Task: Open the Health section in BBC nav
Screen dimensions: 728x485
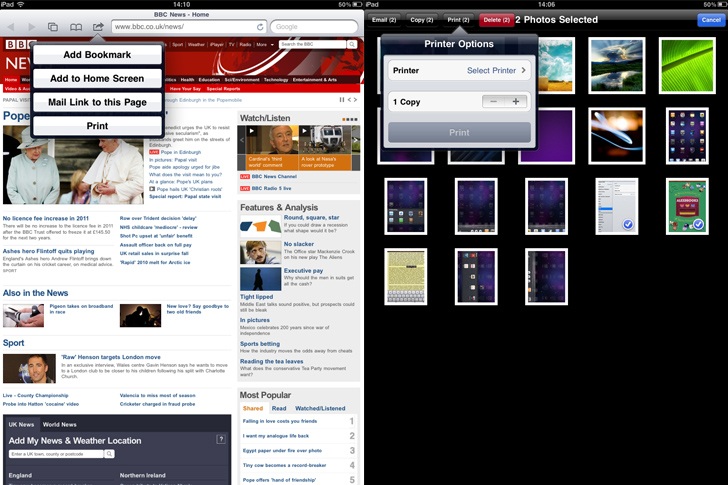Action: pos(188,80)
